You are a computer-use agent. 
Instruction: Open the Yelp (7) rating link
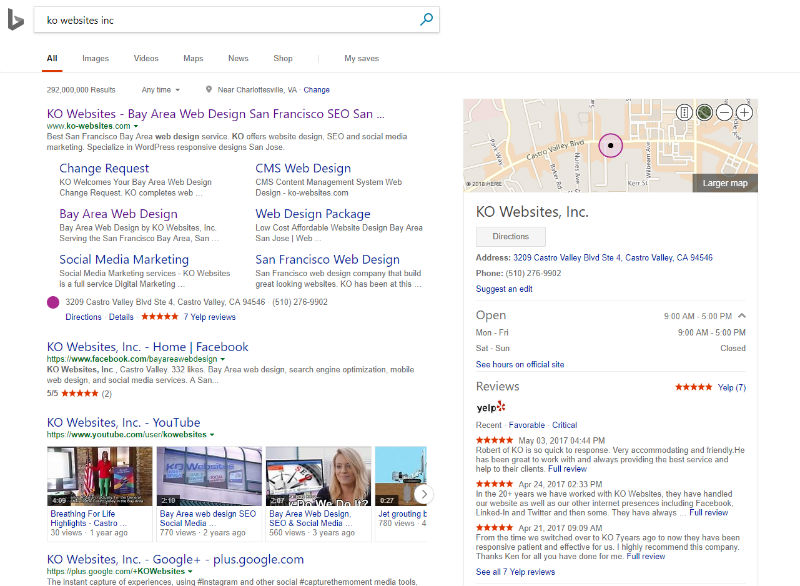coord(732,387)
